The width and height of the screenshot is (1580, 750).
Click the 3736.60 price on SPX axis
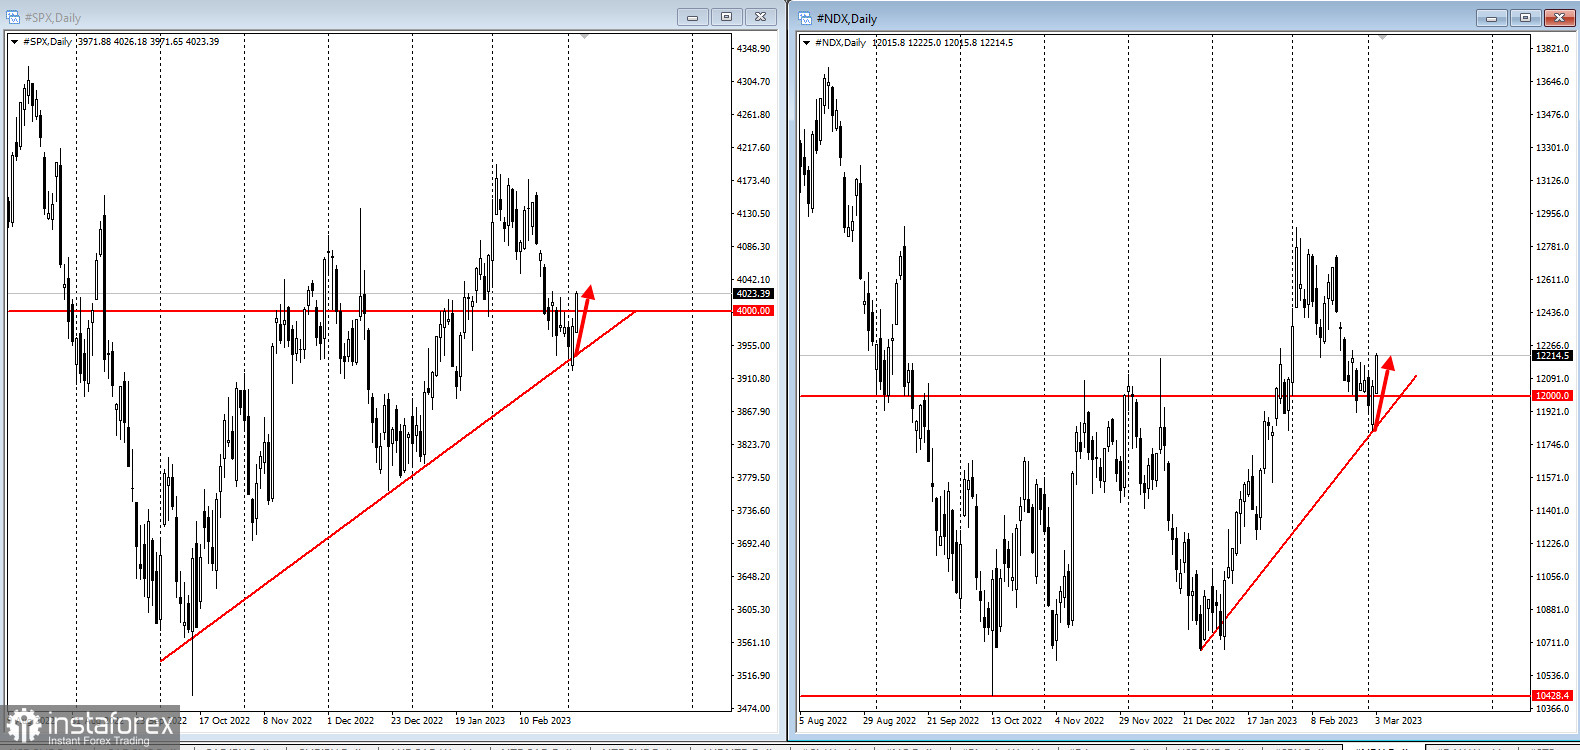[x=753, y=511]
